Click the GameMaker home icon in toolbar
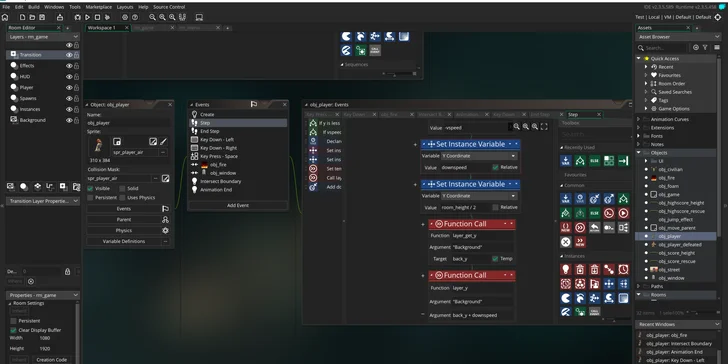The height and width of the screenshot is (364, 728). (x=5, y=17)
